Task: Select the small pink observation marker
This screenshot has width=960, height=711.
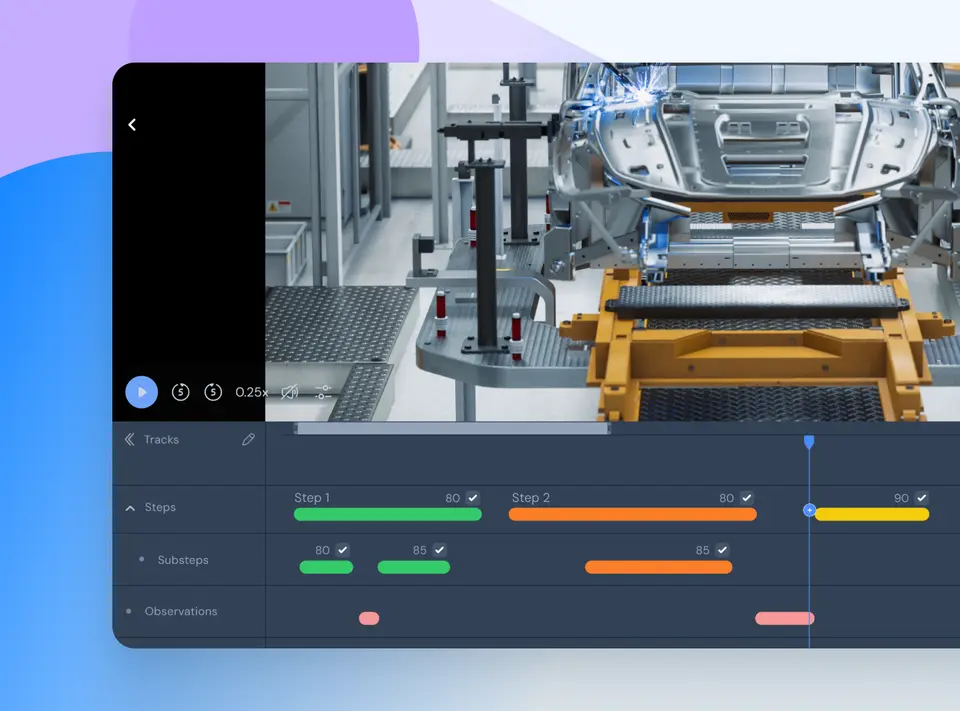Action: pos(369,619)
